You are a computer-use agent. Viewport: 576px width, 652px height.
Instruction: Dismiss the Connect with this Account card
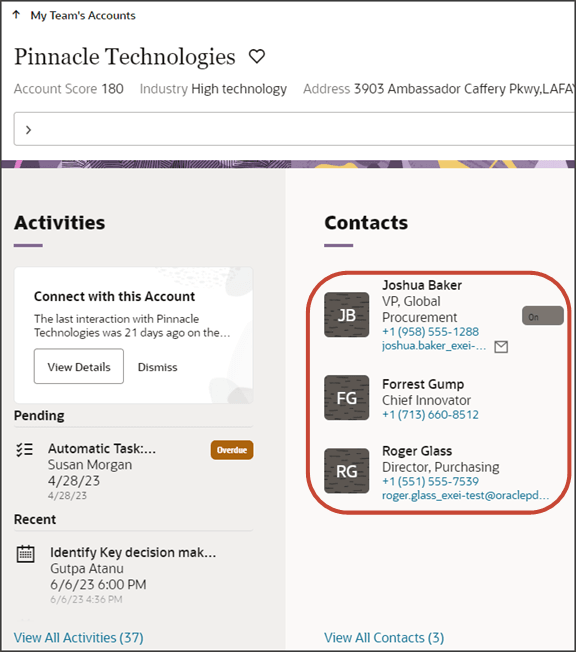[x=157, y=367]
